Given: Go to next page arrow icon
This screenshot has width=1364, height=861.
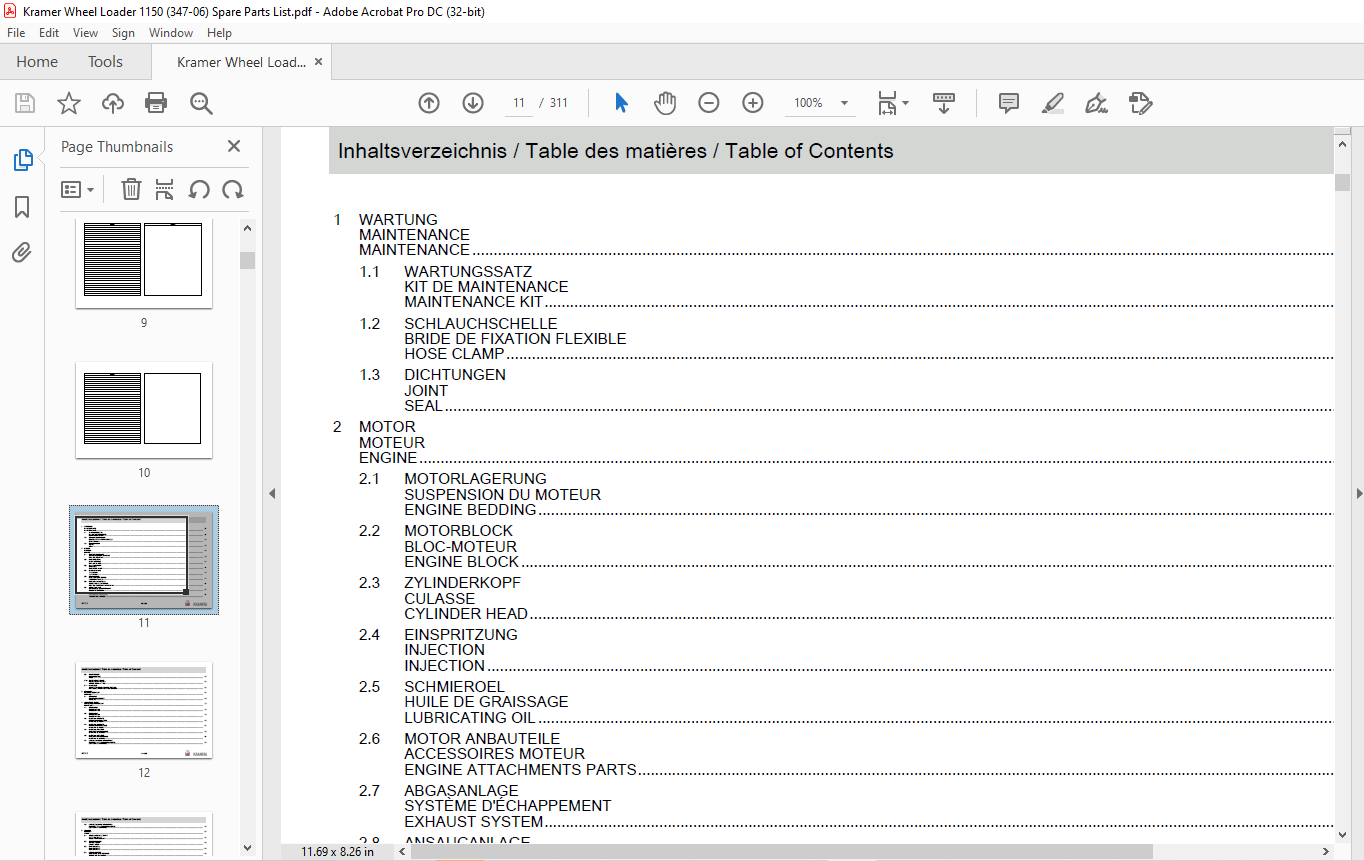Looking at the screenshot, I should [473, 103].
